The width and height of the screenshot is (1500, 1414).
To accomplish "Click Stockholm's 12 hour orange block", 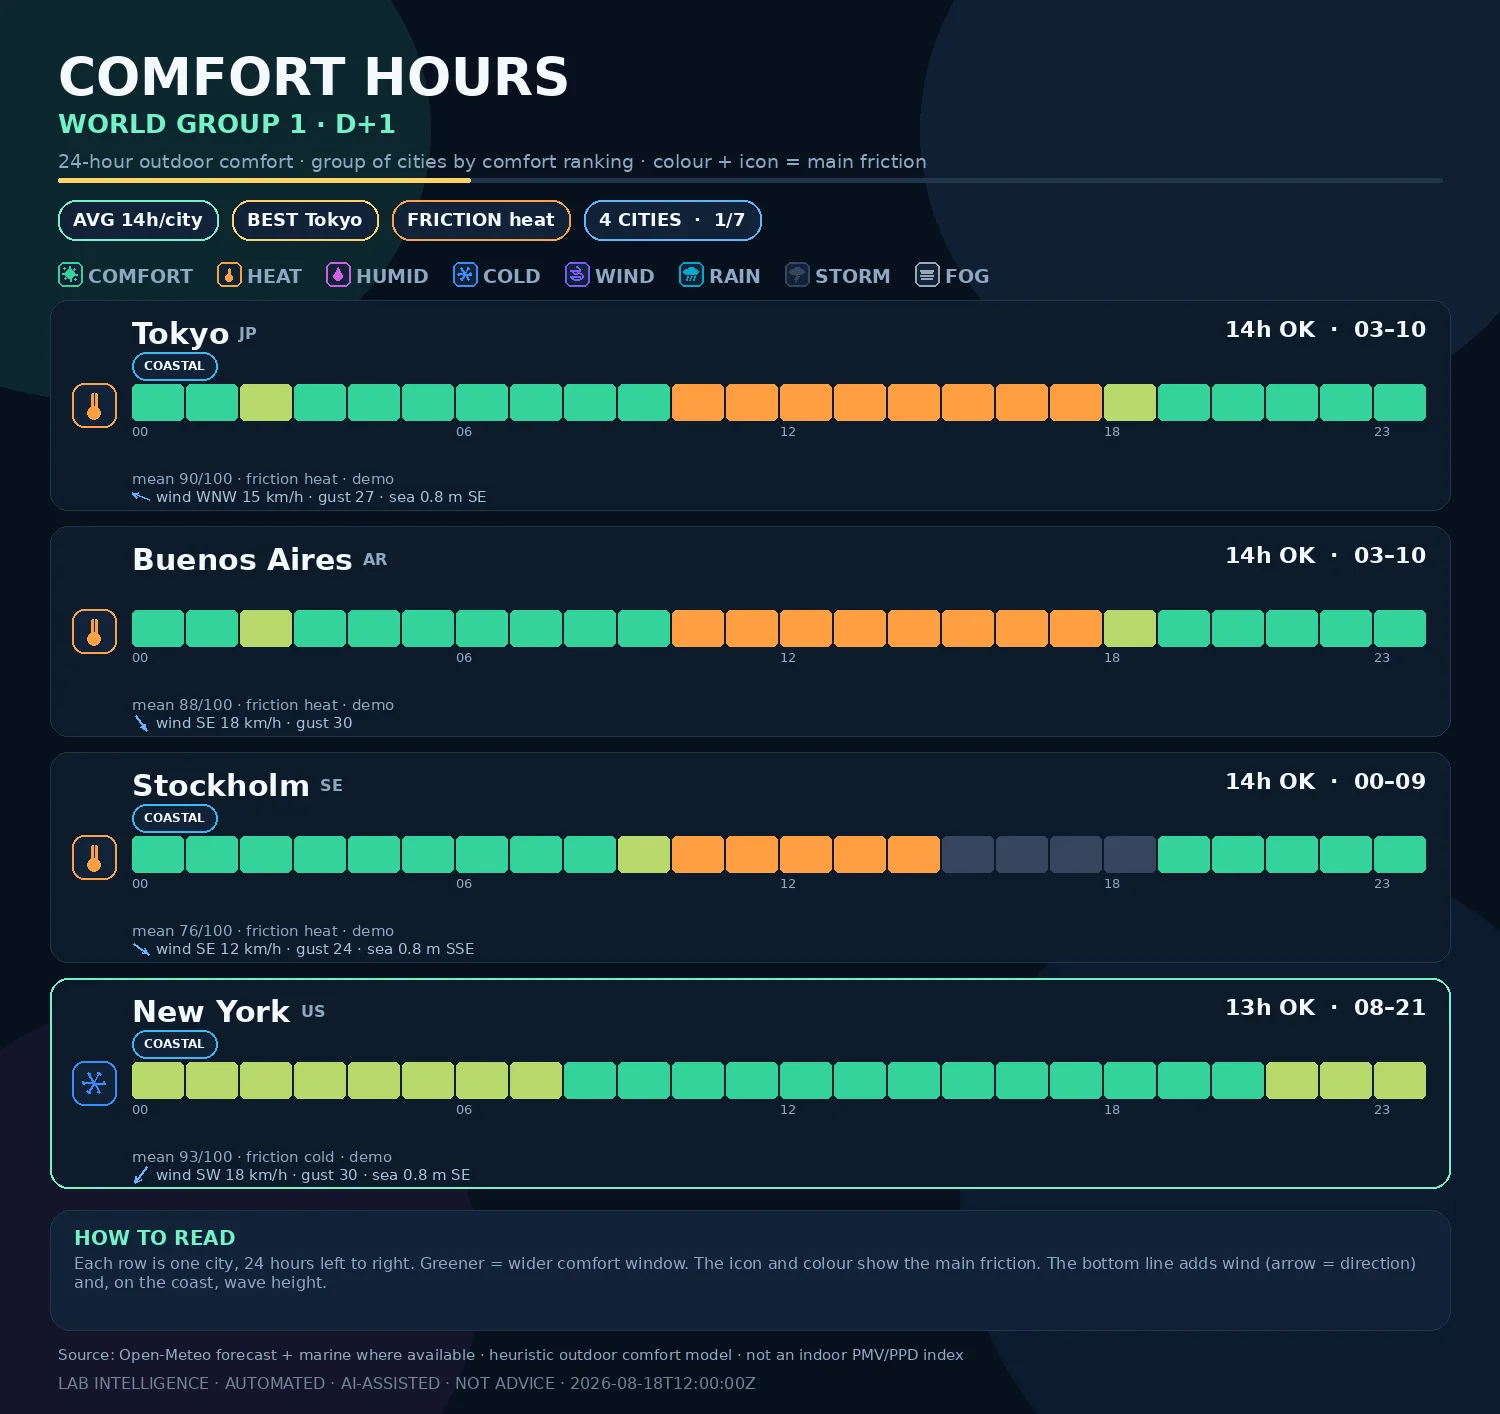I will pos(806,854).
